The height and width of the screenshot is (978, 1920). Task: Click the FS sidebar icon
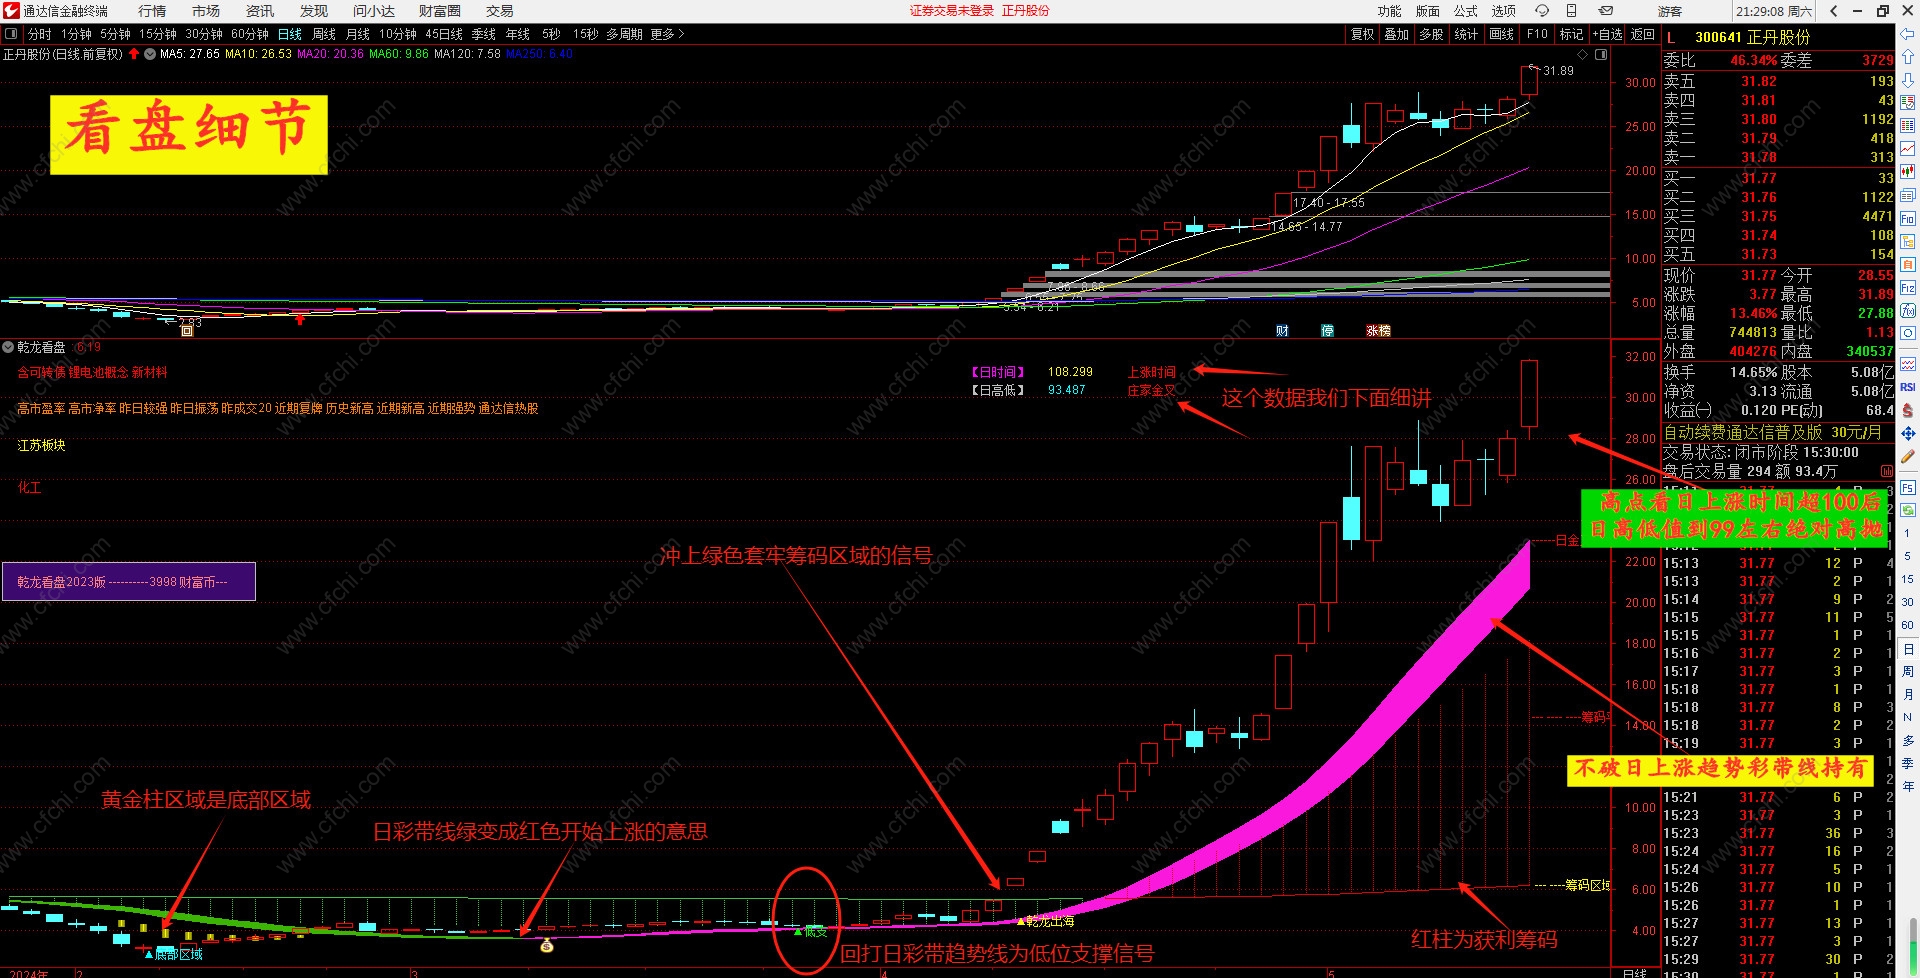point(1908,487)
